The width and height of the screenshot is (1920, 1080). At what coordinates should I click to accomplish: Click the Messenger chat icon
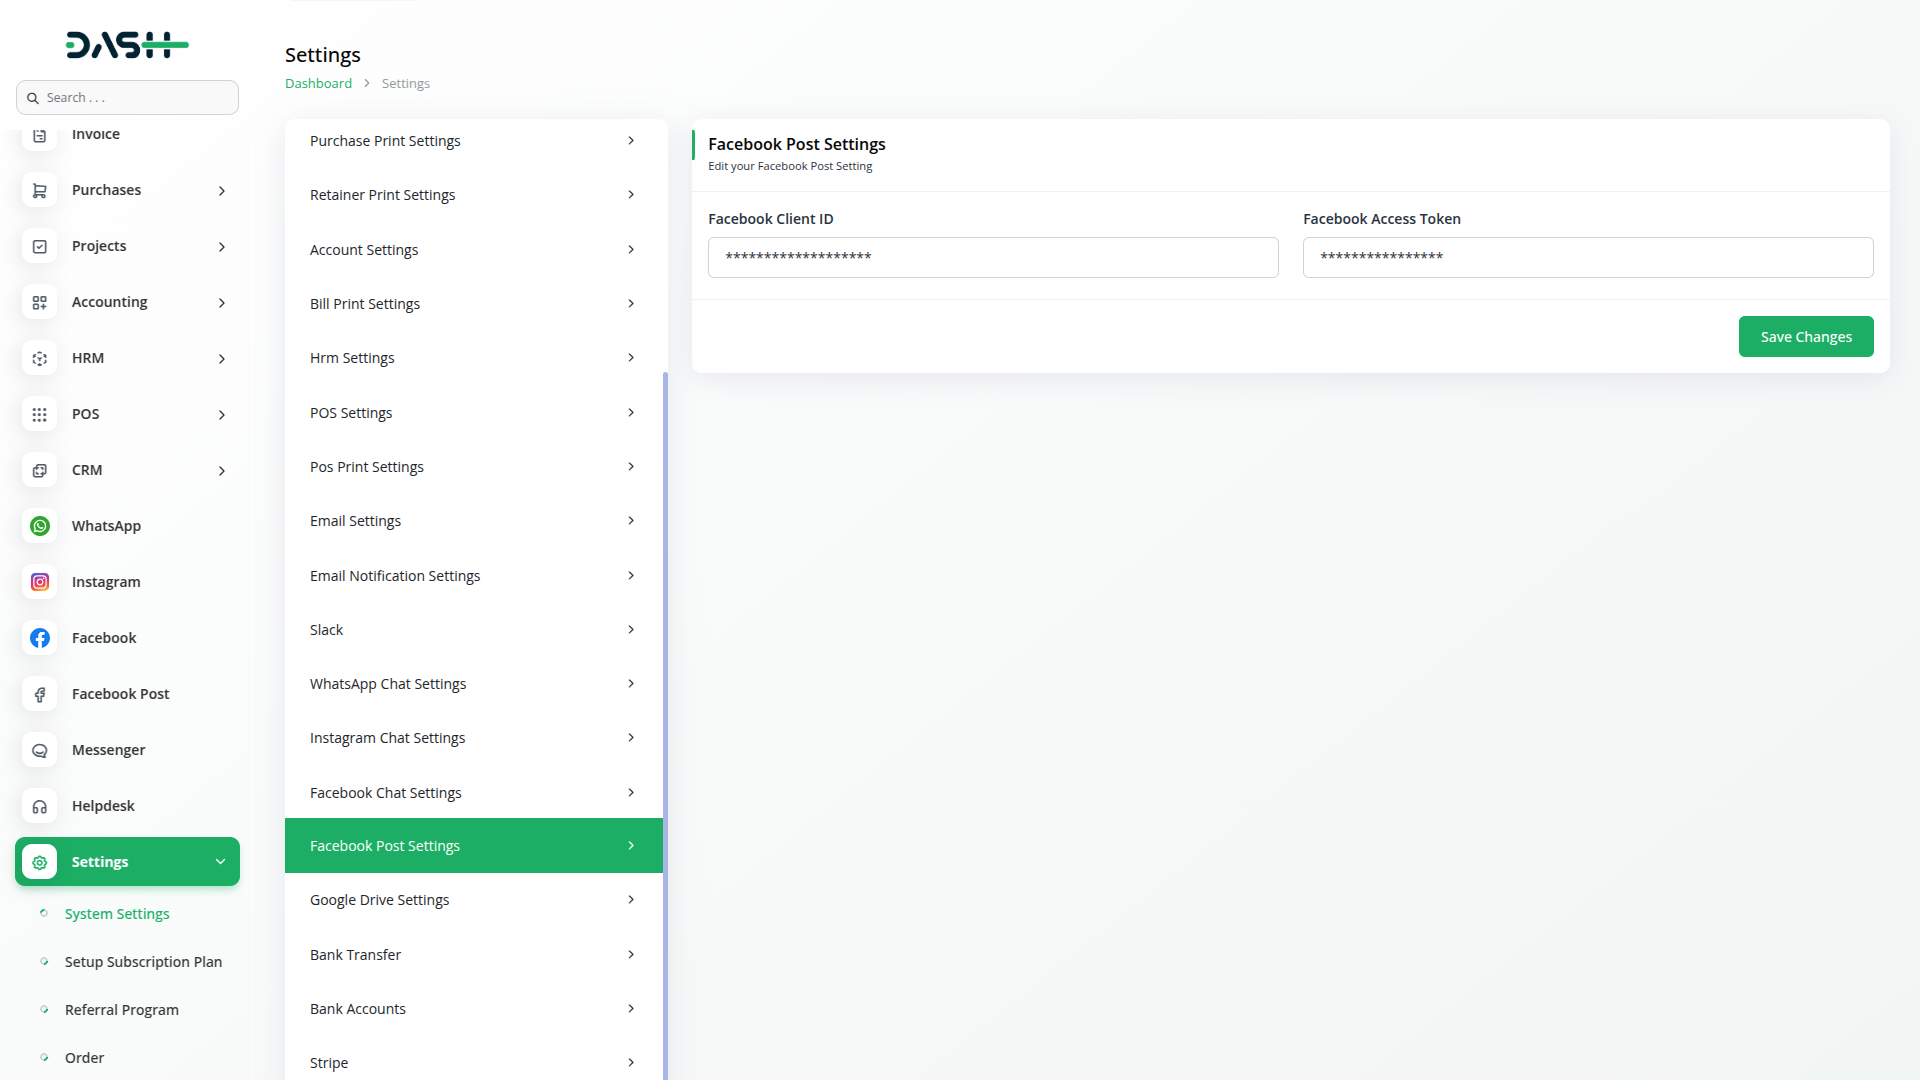40,750
